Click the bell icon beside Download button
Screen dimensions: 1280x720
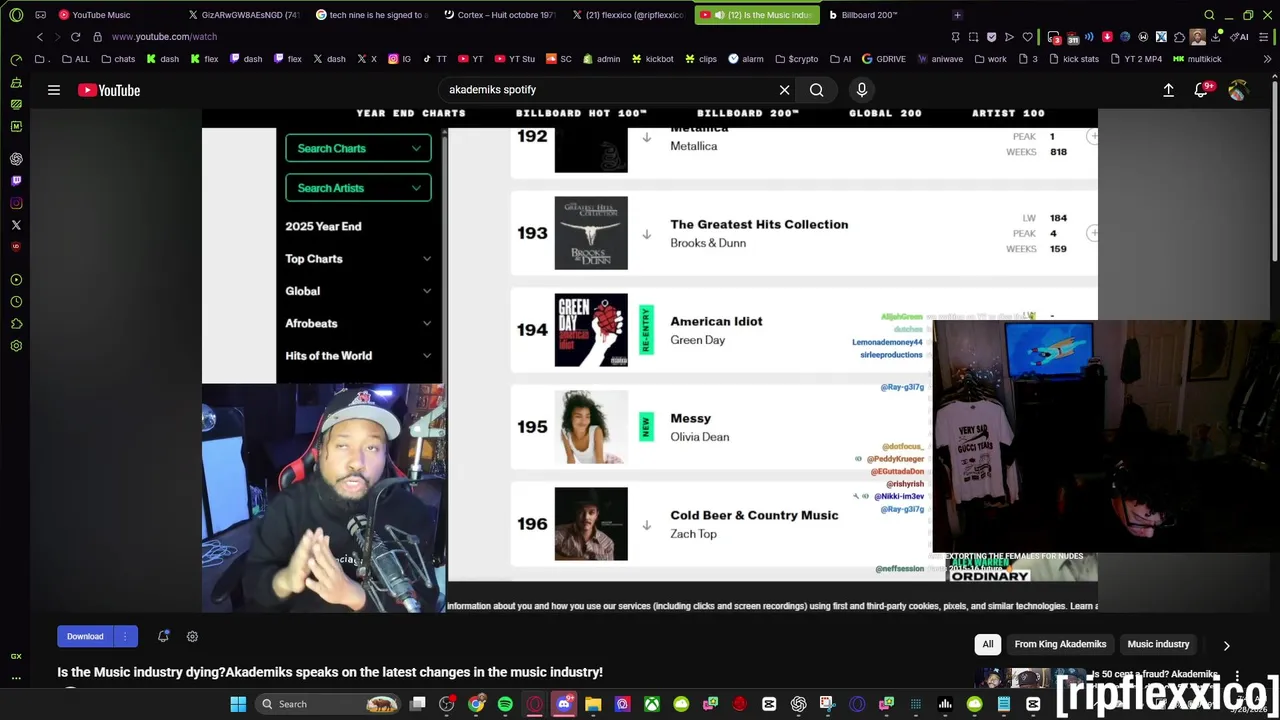163,636
